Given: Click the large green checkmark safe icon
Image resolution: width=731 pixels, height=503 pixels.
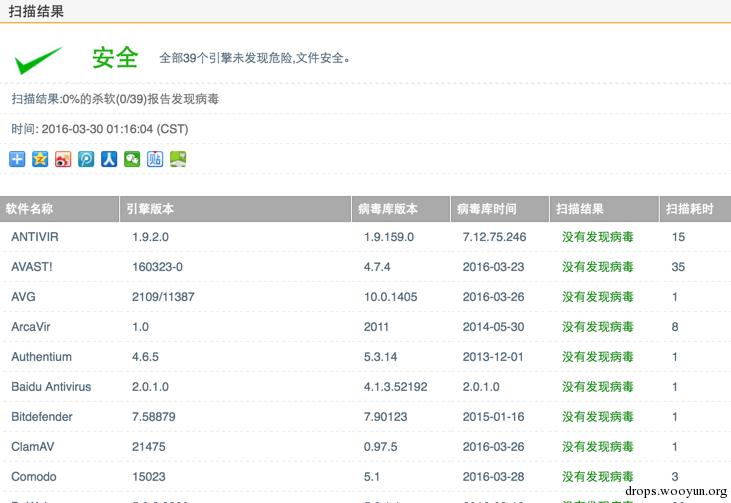Looking at the screenshot, I should pyautogui.click(x=39, y=60).
